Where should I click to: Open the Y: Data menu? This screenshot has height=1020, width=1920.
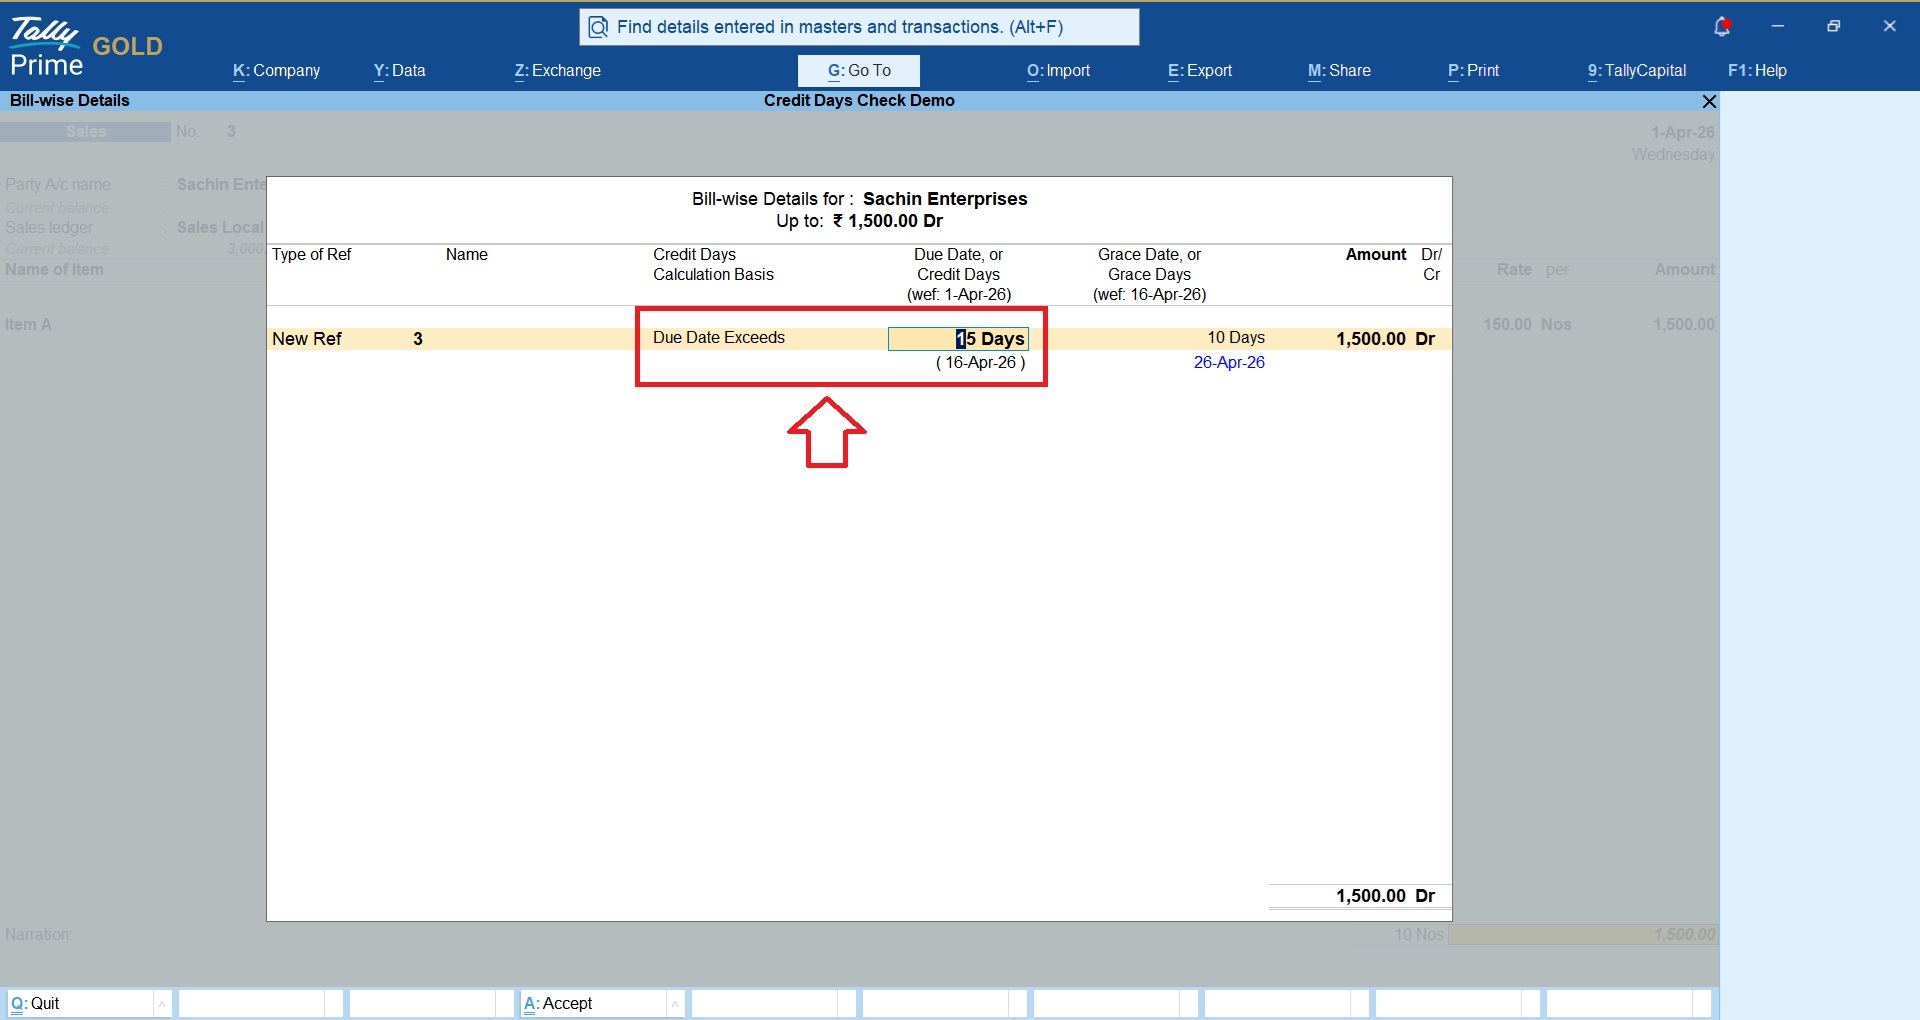[x=399, y=71]
